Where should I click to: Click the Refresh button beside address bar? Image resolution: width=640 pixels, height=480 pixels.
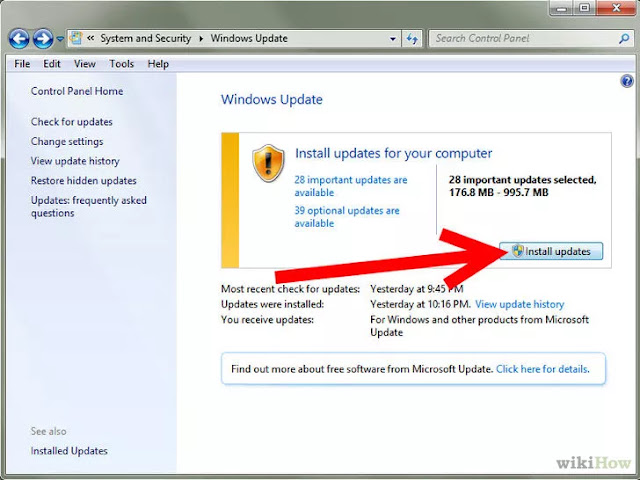412,39
